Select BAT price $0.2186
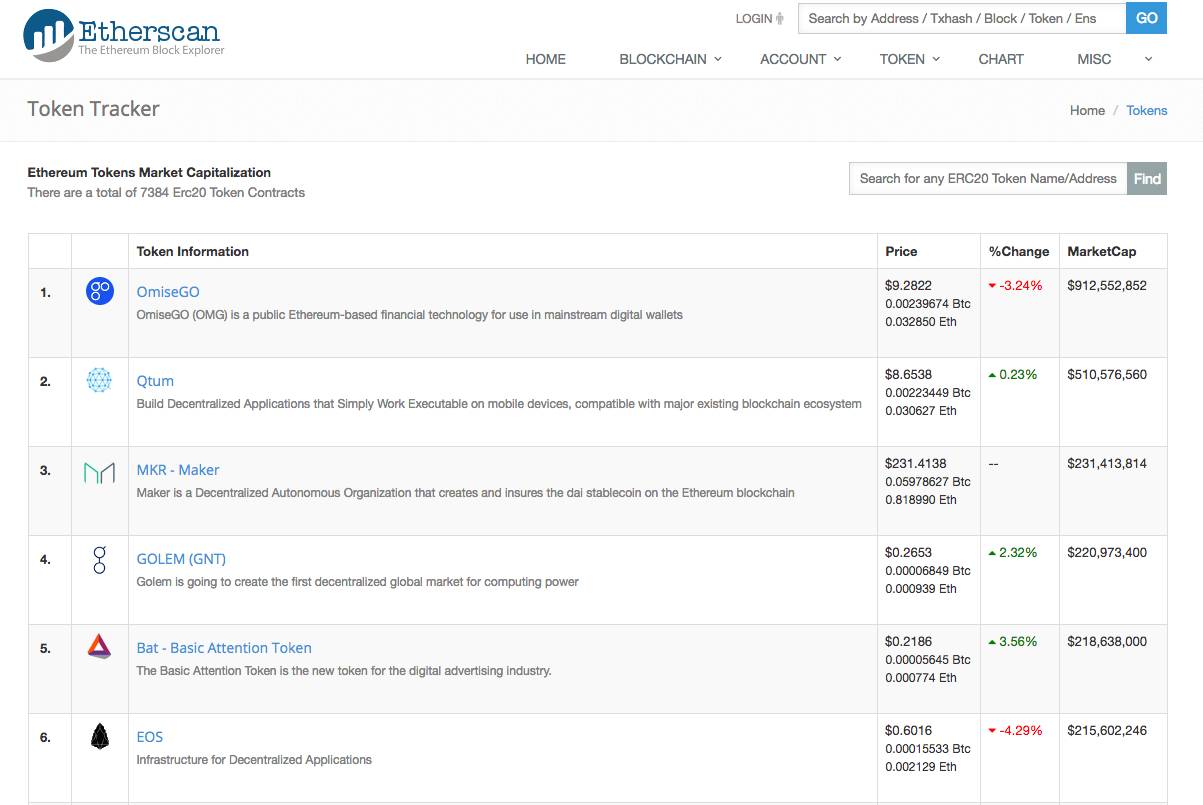Image resolution: width=1203 pixels, height=805 pixels. tap(908, 642)
